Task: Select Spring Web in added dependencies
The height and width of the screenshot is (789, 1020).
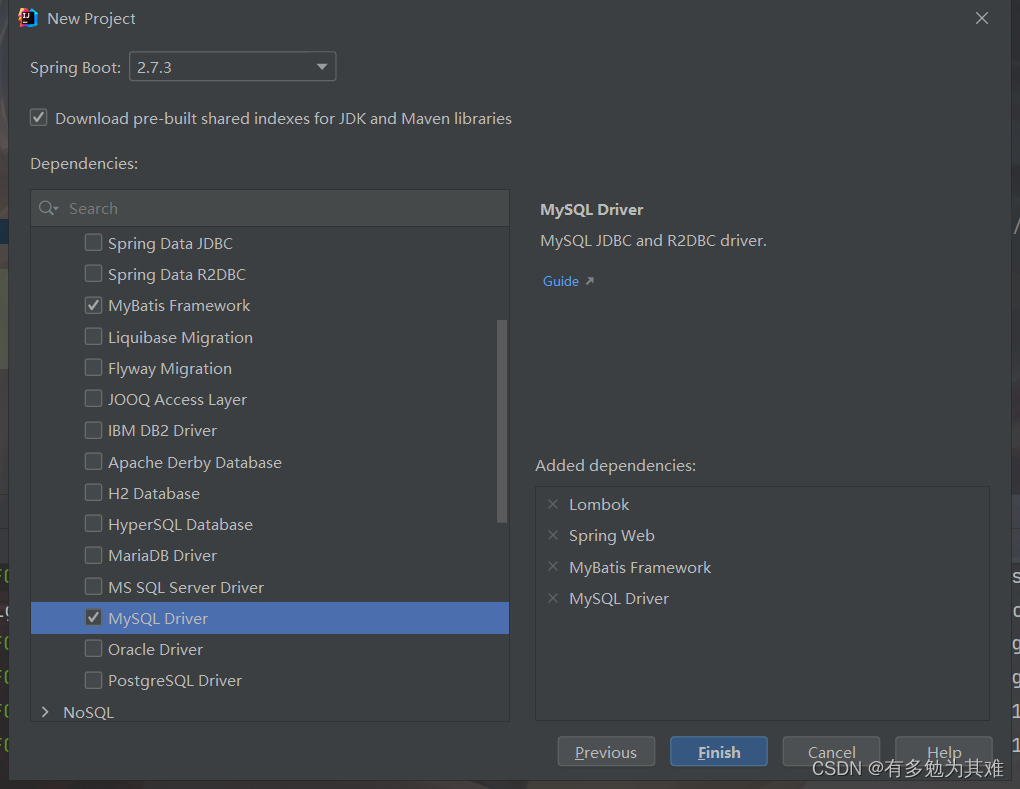Action: pos(611,535)
